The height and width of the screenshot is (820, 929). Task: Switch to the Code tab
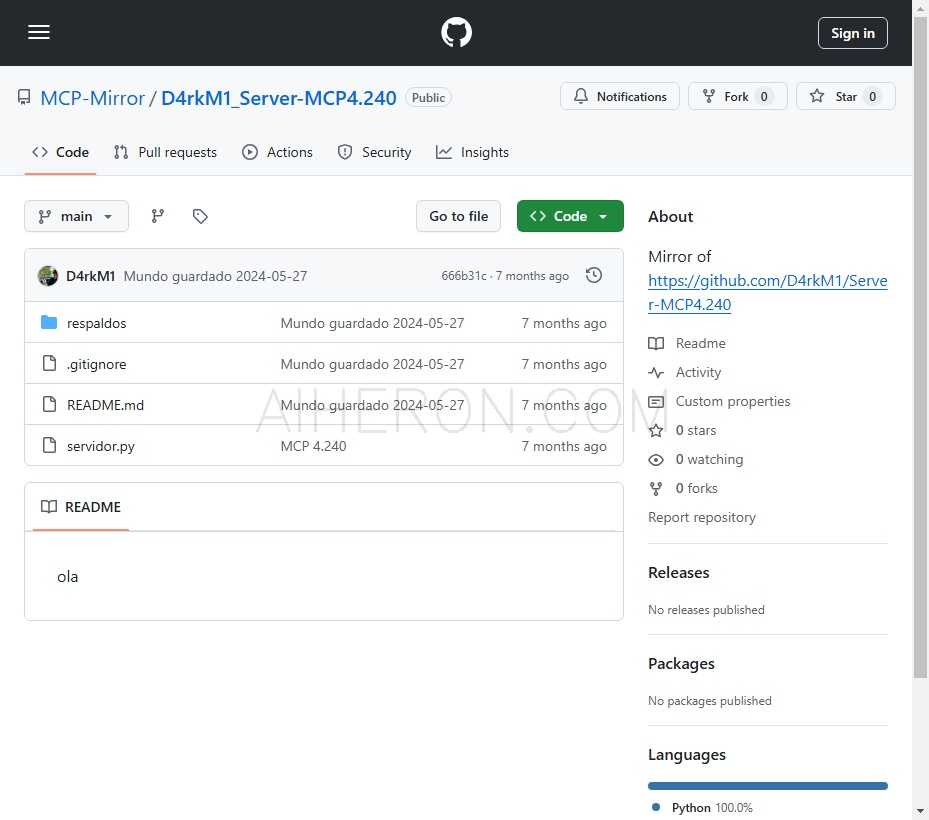click(x=60, y=152)
